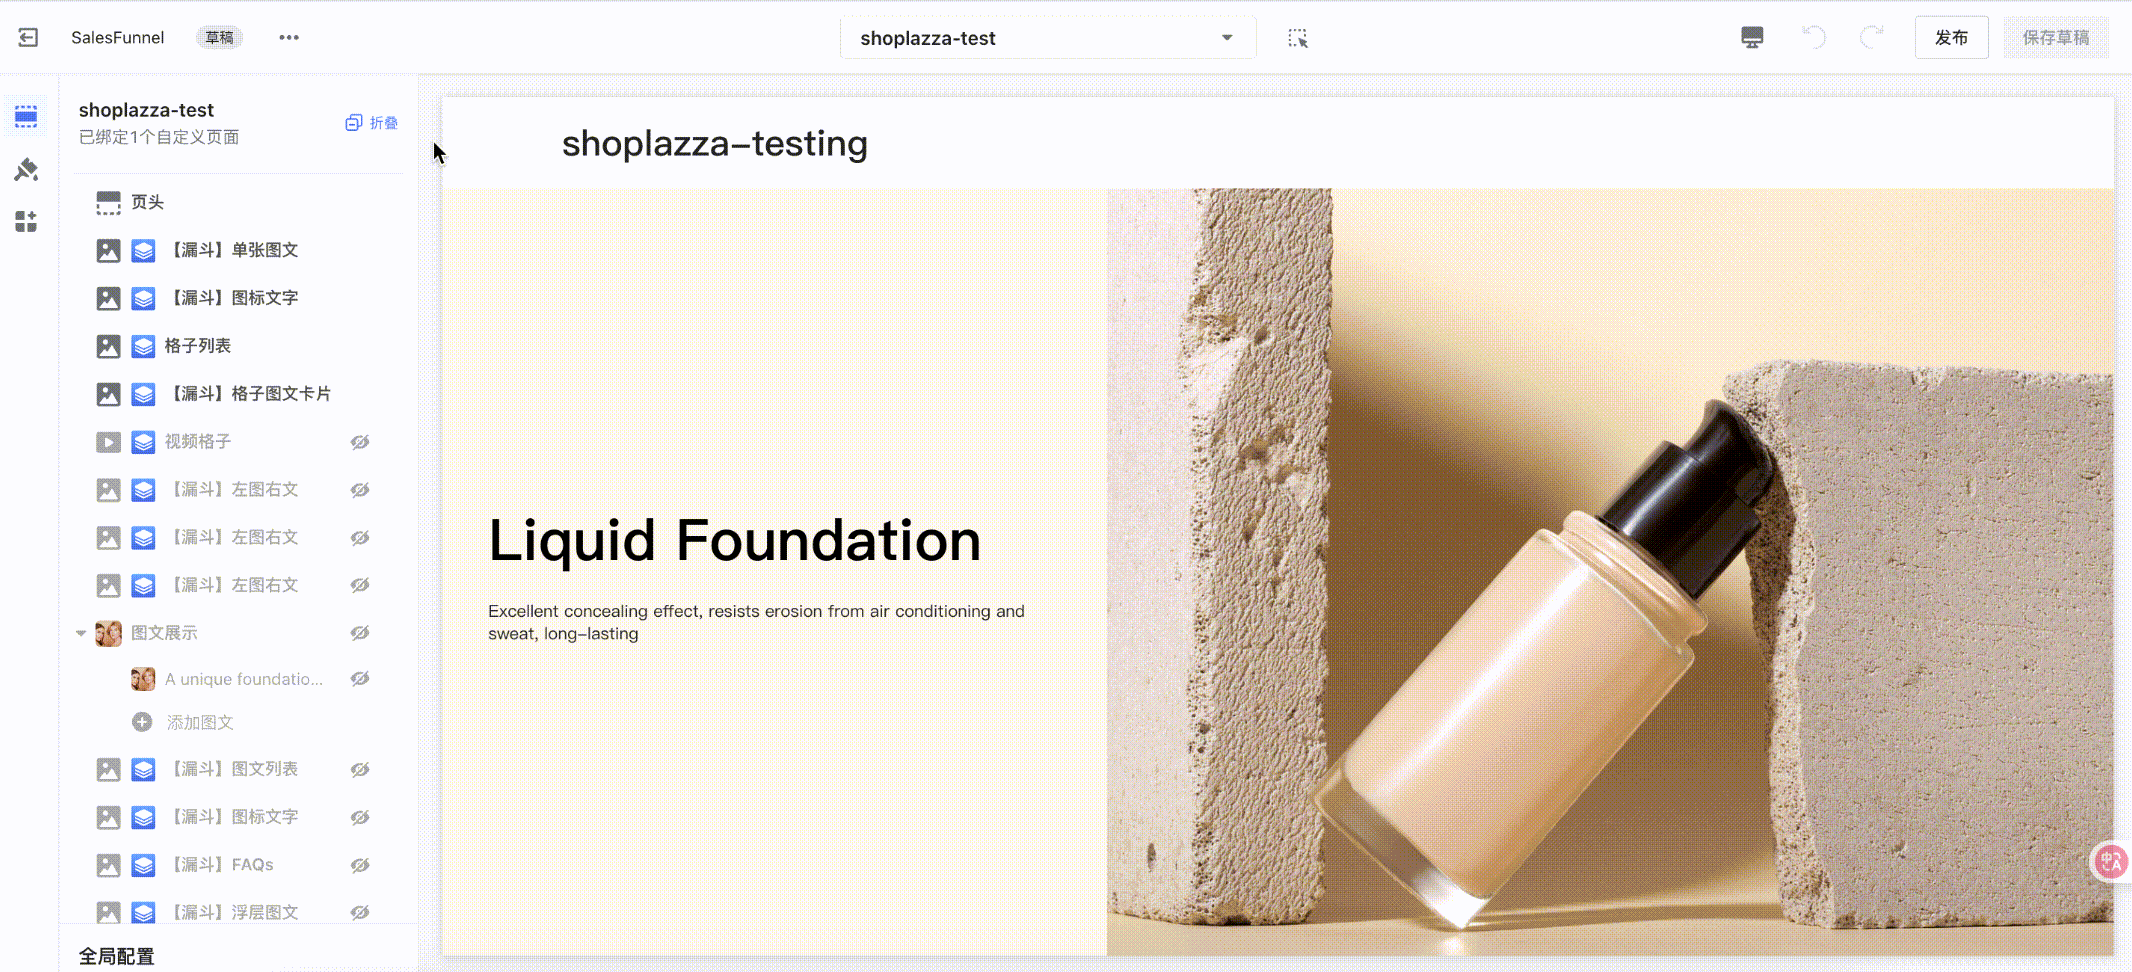The height and width of the screenshot is (972, 2132).
Task: Click the 页头 header section icon
Action: (108, 202)
